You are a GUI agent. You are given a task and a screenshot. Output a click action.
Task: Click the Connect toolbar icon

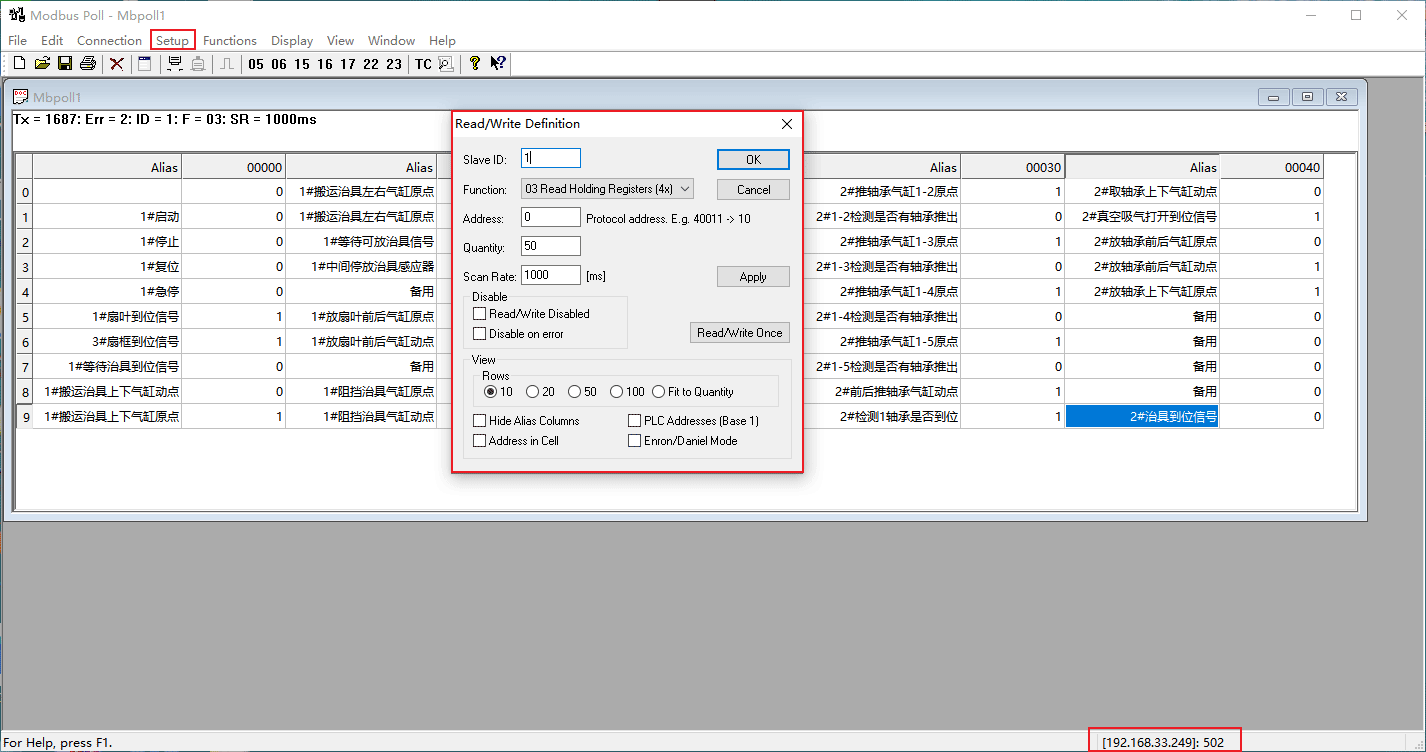point(175,64)
